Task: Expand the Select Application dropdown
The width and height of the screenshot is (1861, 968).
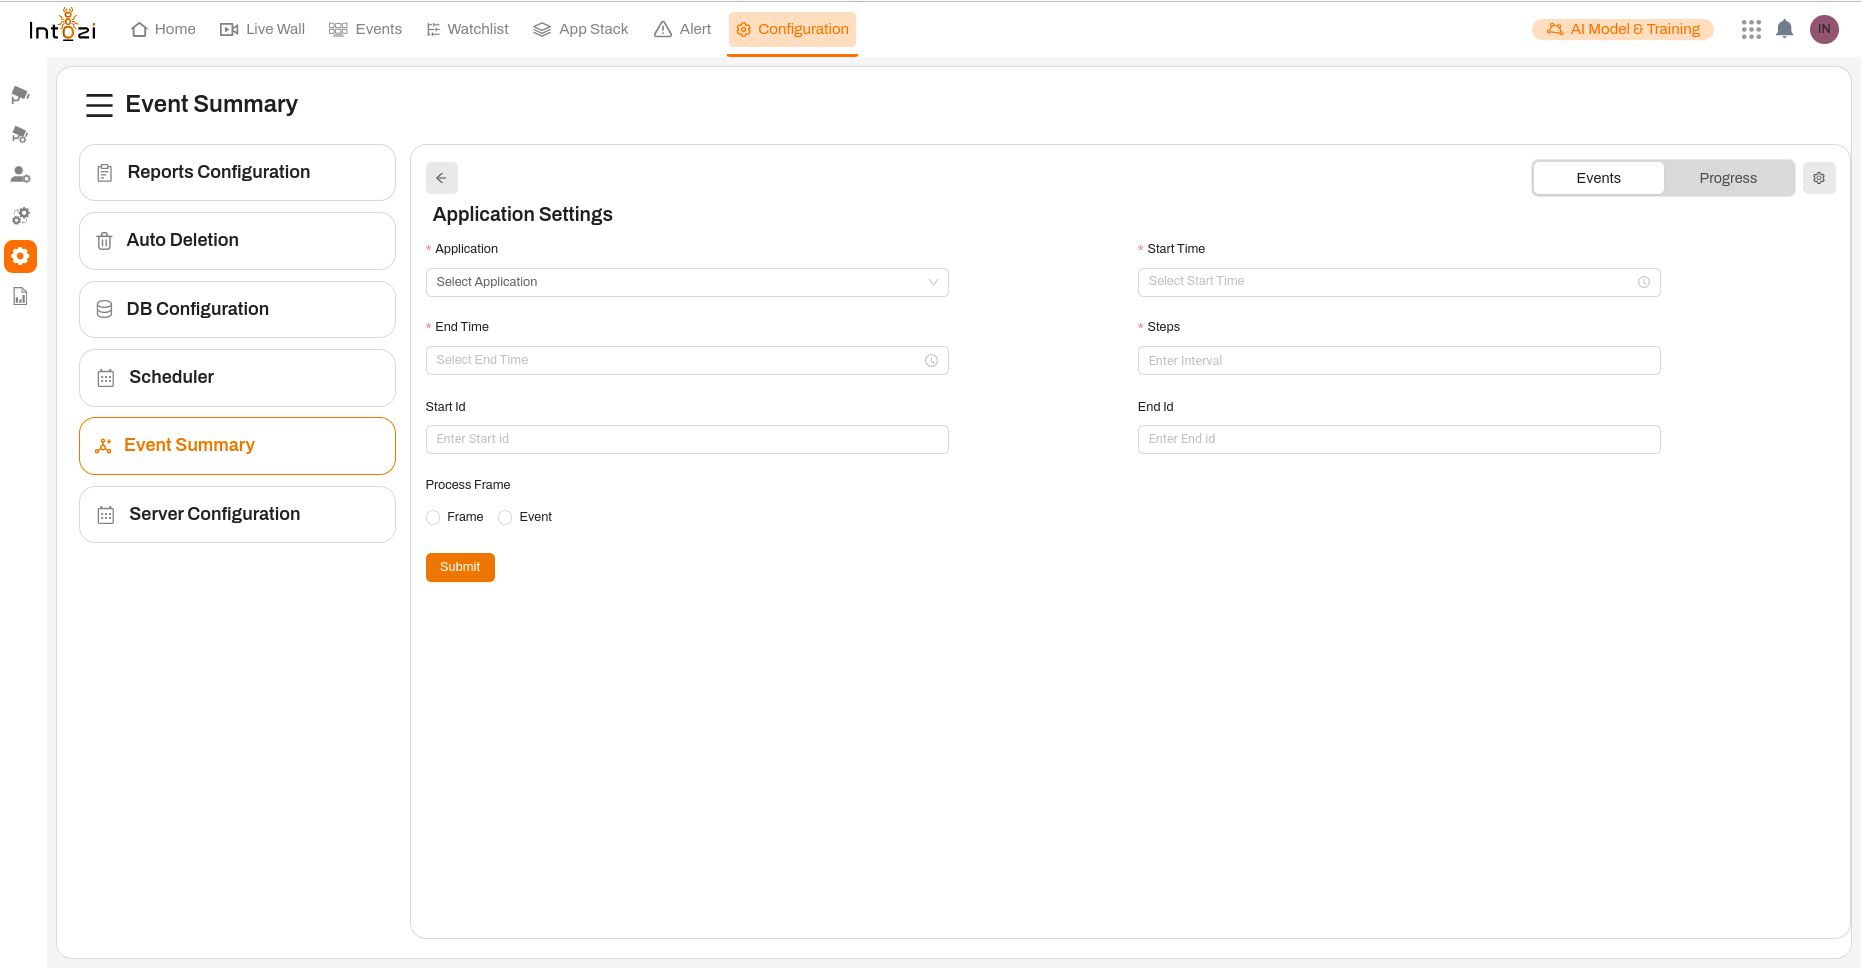Action: (x=687, y=282)
